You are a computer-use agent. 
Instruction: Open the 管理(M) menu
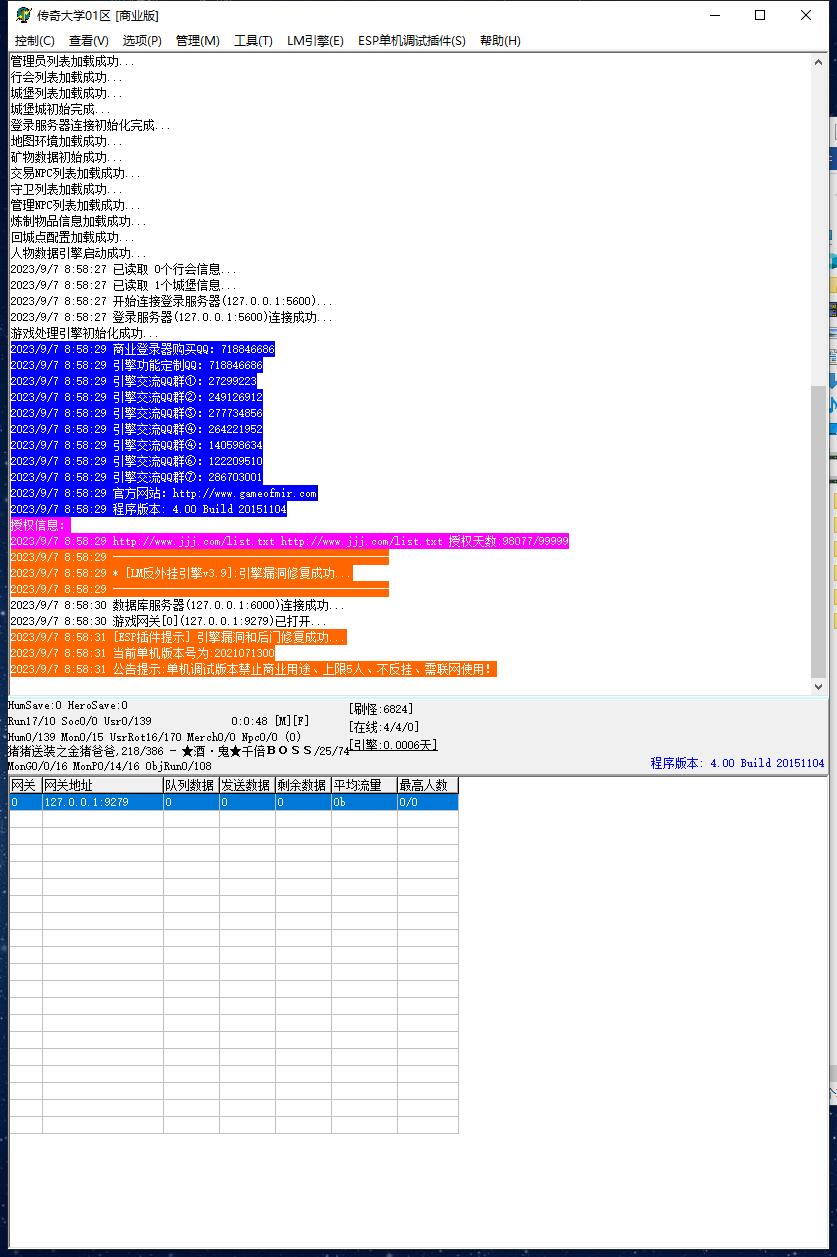(197, 41)
